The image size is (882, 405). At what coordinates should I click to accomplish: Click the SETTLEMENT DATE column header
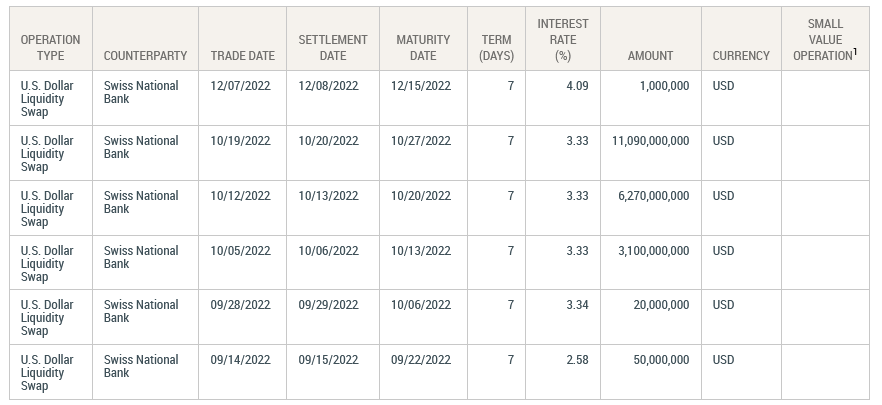(333, 39)
